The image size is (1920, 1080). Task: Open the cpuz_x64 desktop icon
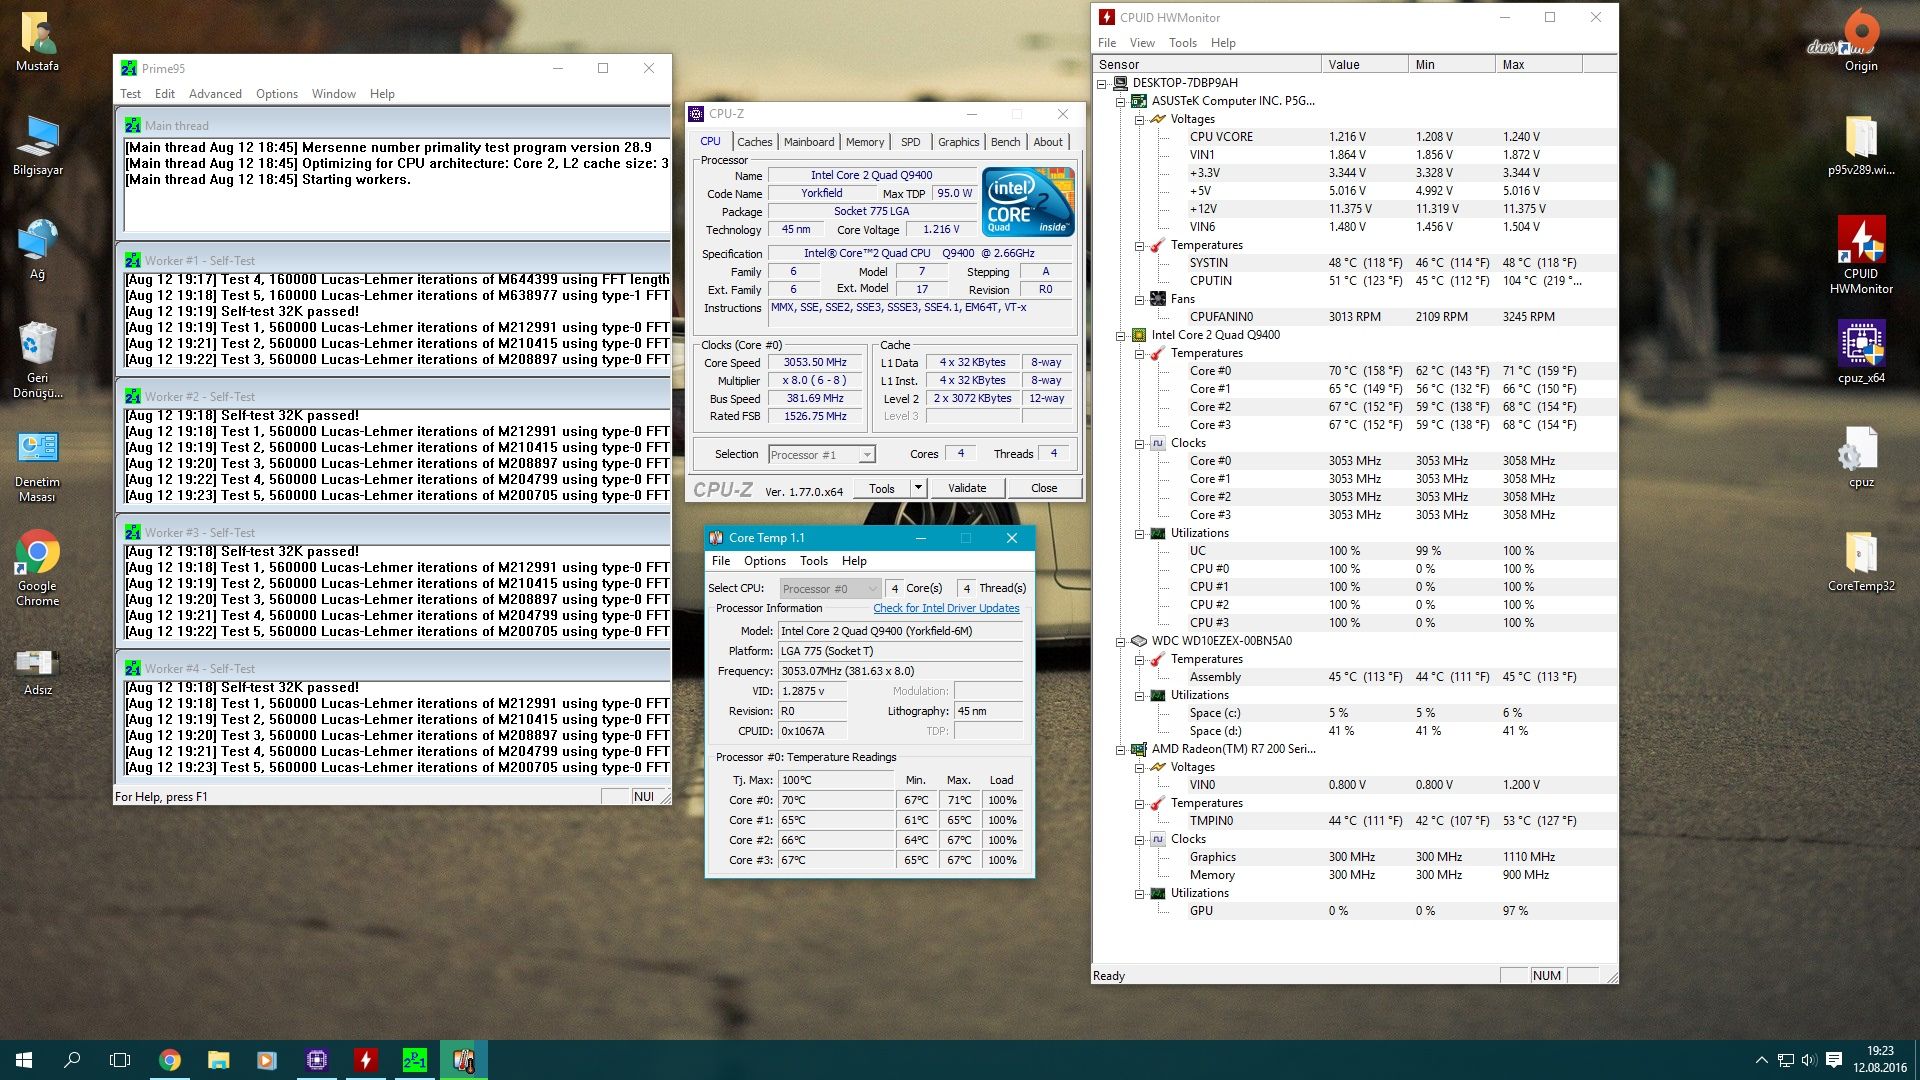tap(1860, 345)
